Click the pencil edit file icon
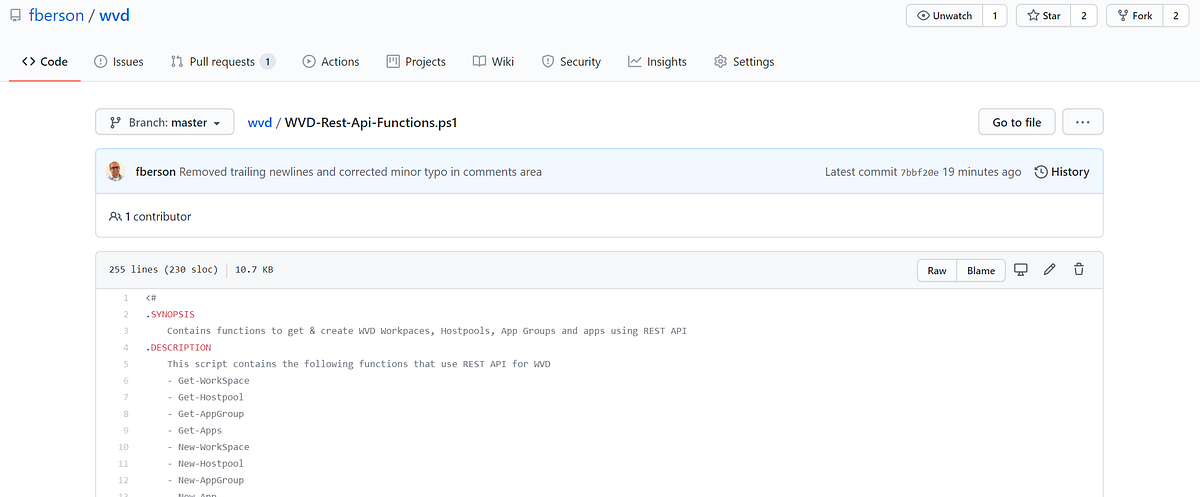 [x=1049, y=270]
